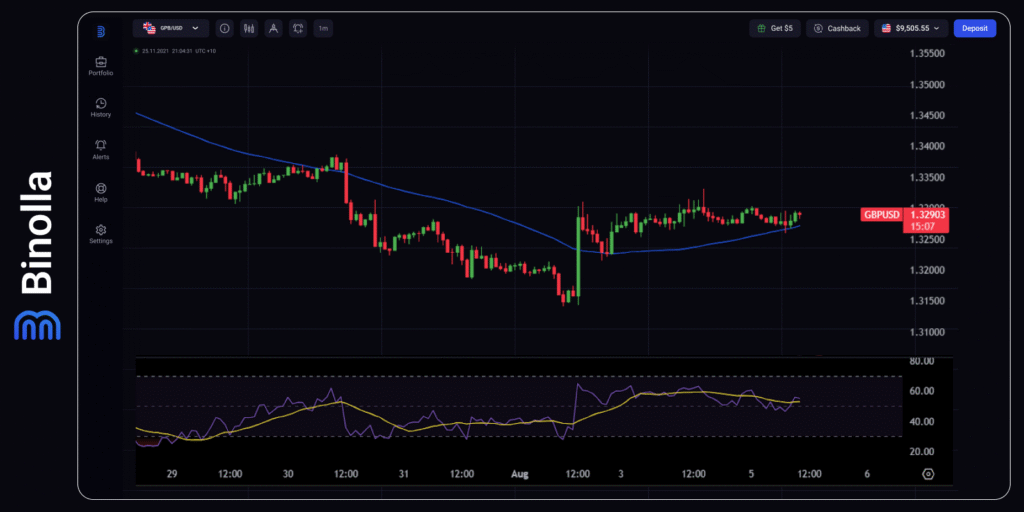
Task: Open Settings gear in sidebar
Action: tap(100, 233)
